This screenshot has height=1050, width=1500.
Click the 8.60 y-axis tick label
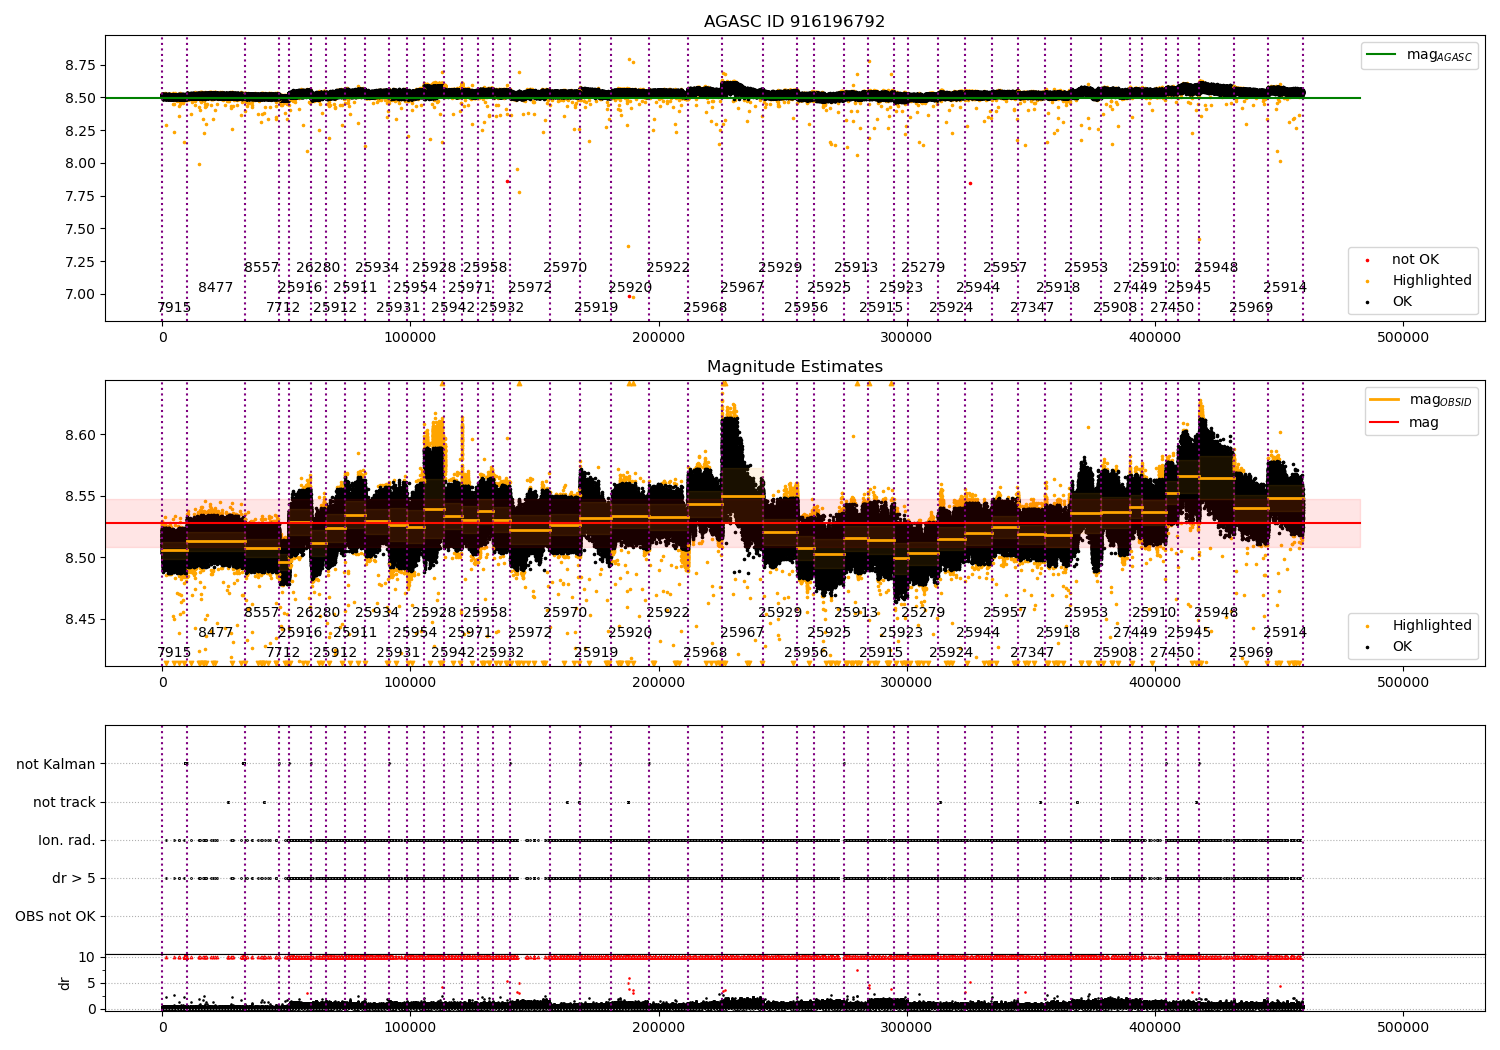[80, 435]
